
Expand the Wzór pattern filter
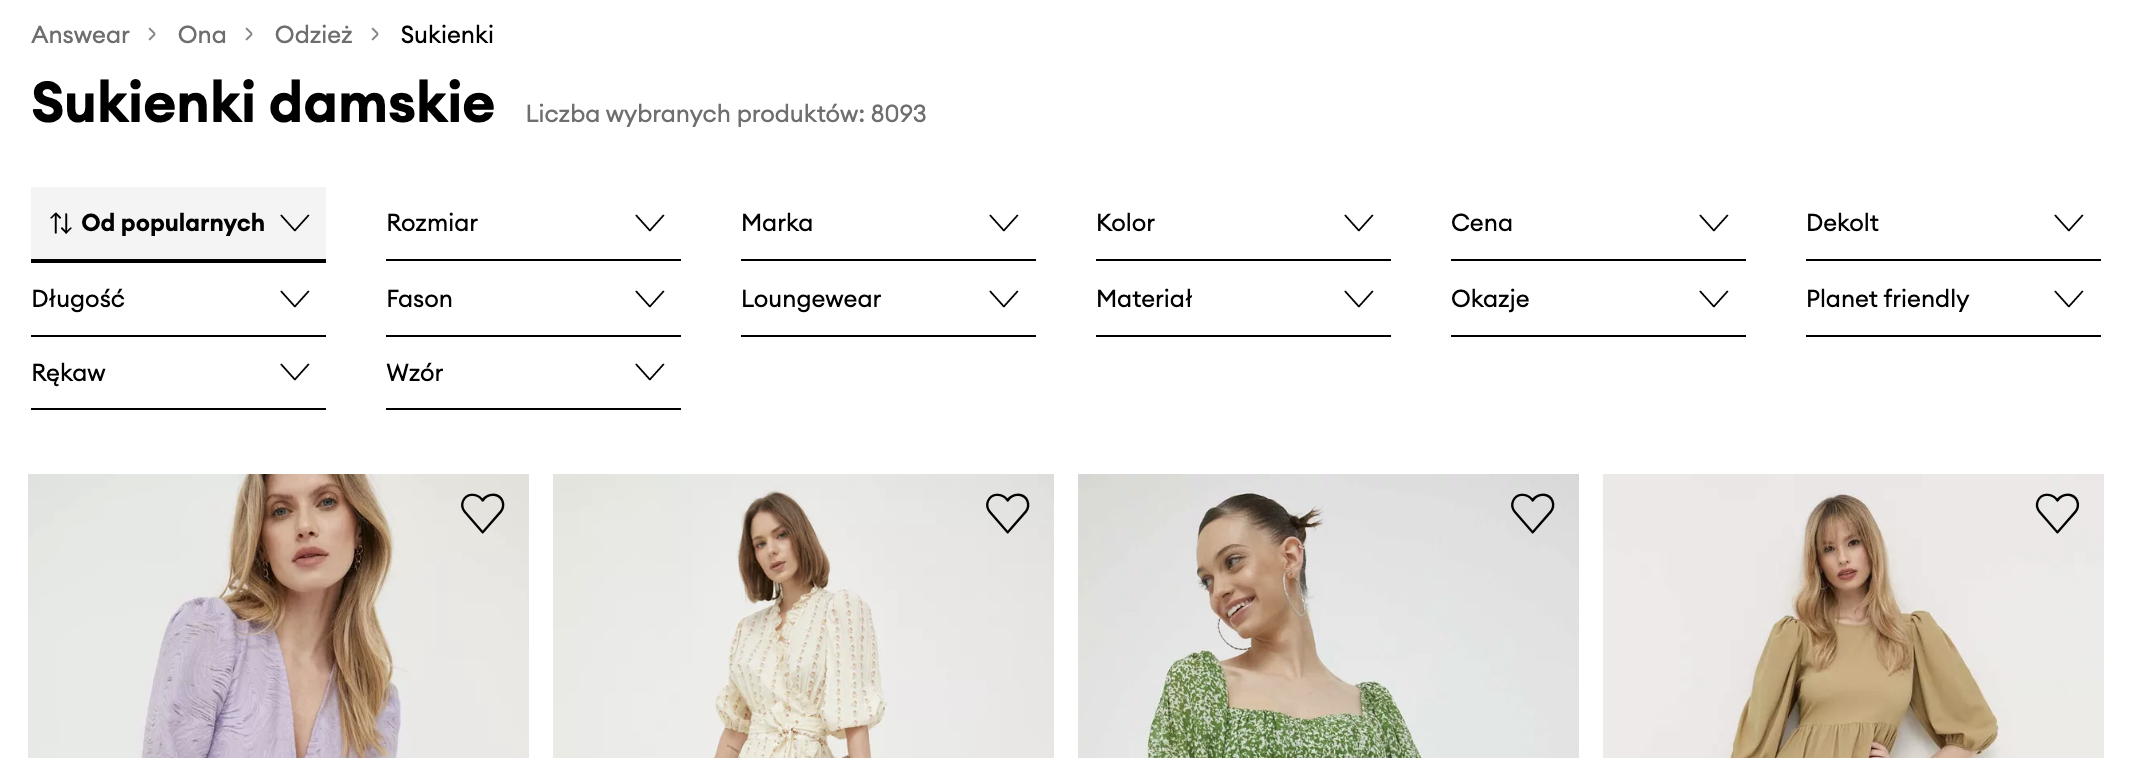(533, 373)
